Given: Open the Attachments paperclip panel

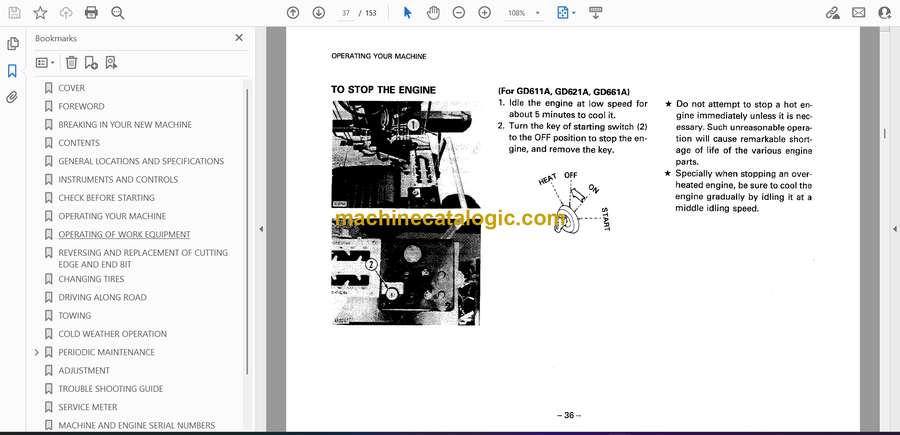Looking at the screenshot, I should click(12, 97).
